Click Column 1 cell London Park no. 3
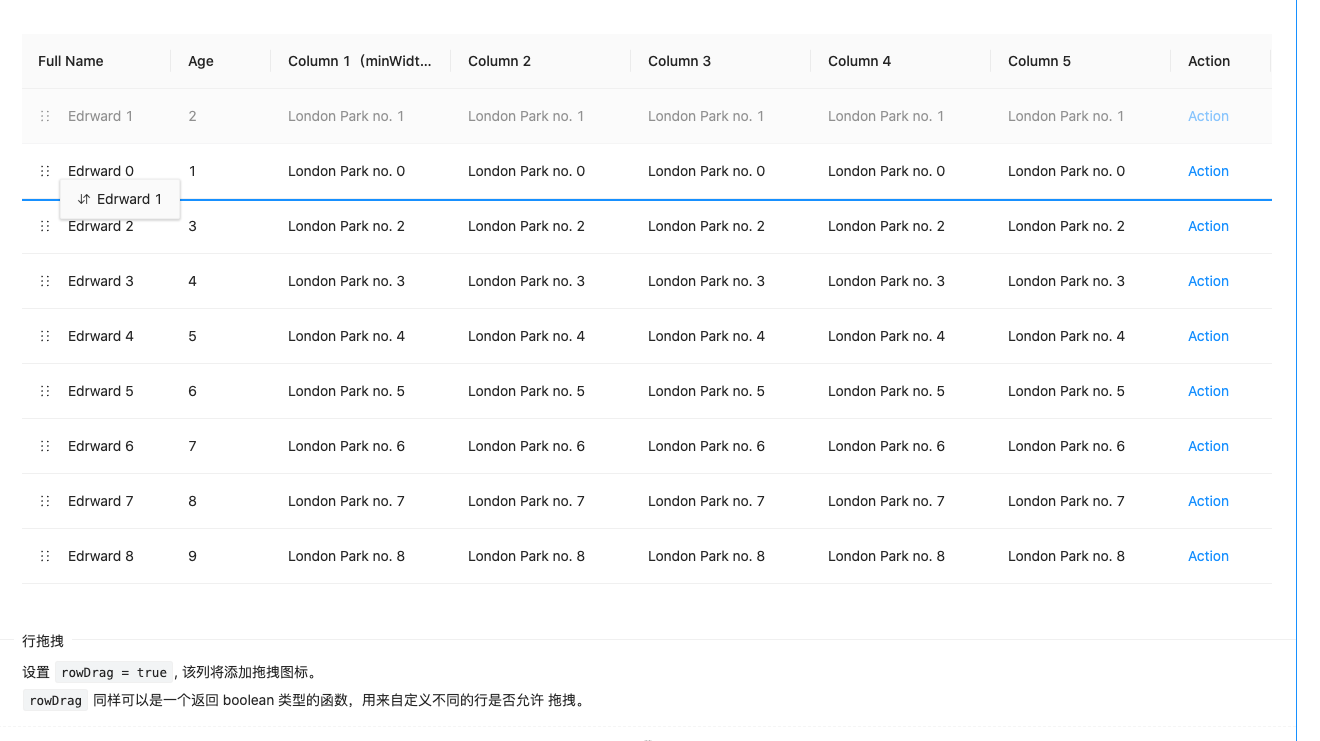1320x741 pixels. (346, 281)
